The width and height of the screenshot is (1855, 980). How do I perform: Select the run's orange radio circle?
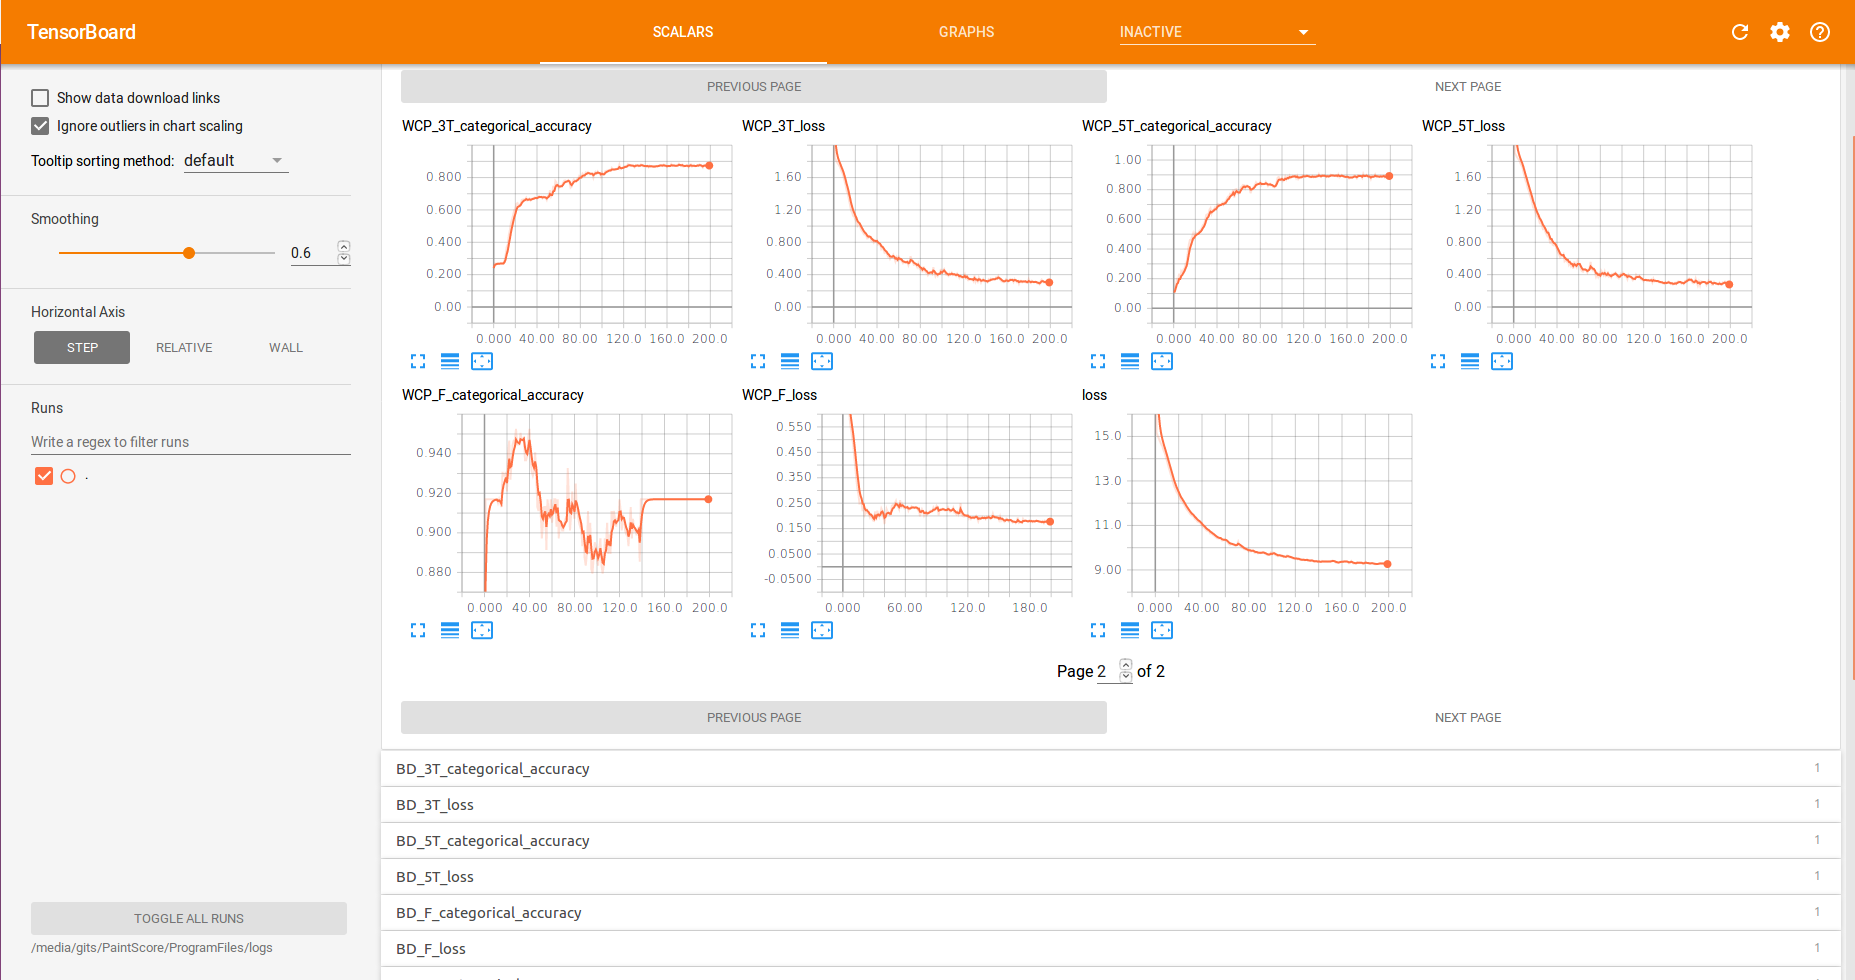(x=68, y=476)
